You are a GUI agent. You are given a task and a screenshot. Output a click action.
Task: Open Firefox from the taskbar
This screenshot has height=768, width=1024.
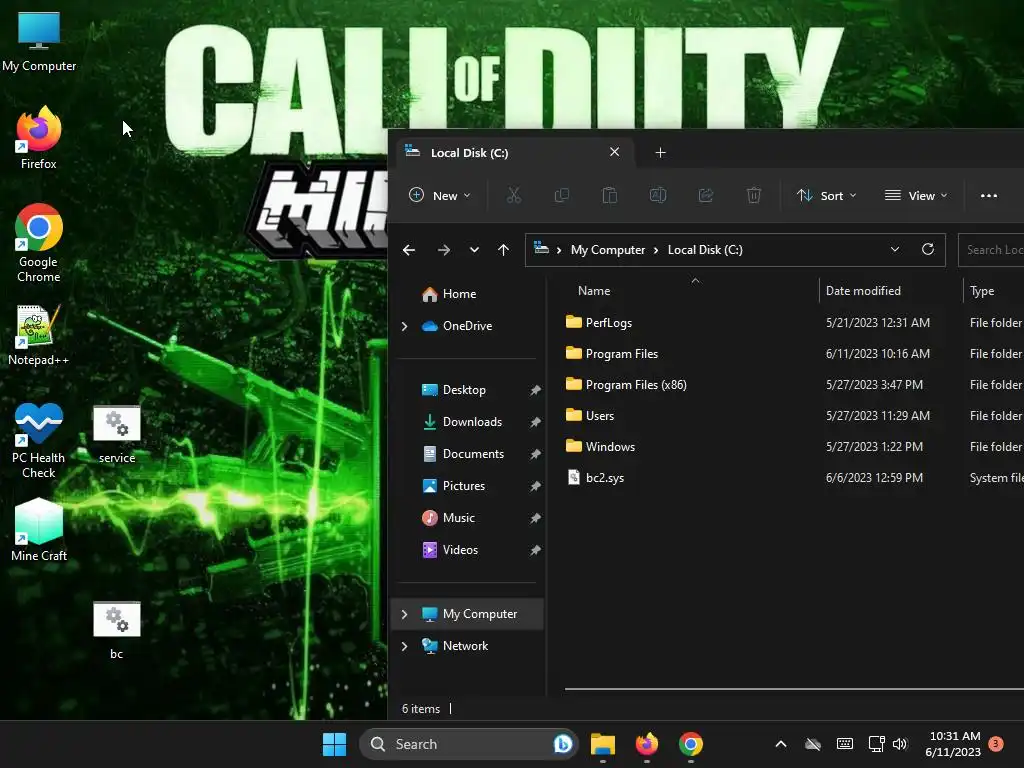pos(647,744)
